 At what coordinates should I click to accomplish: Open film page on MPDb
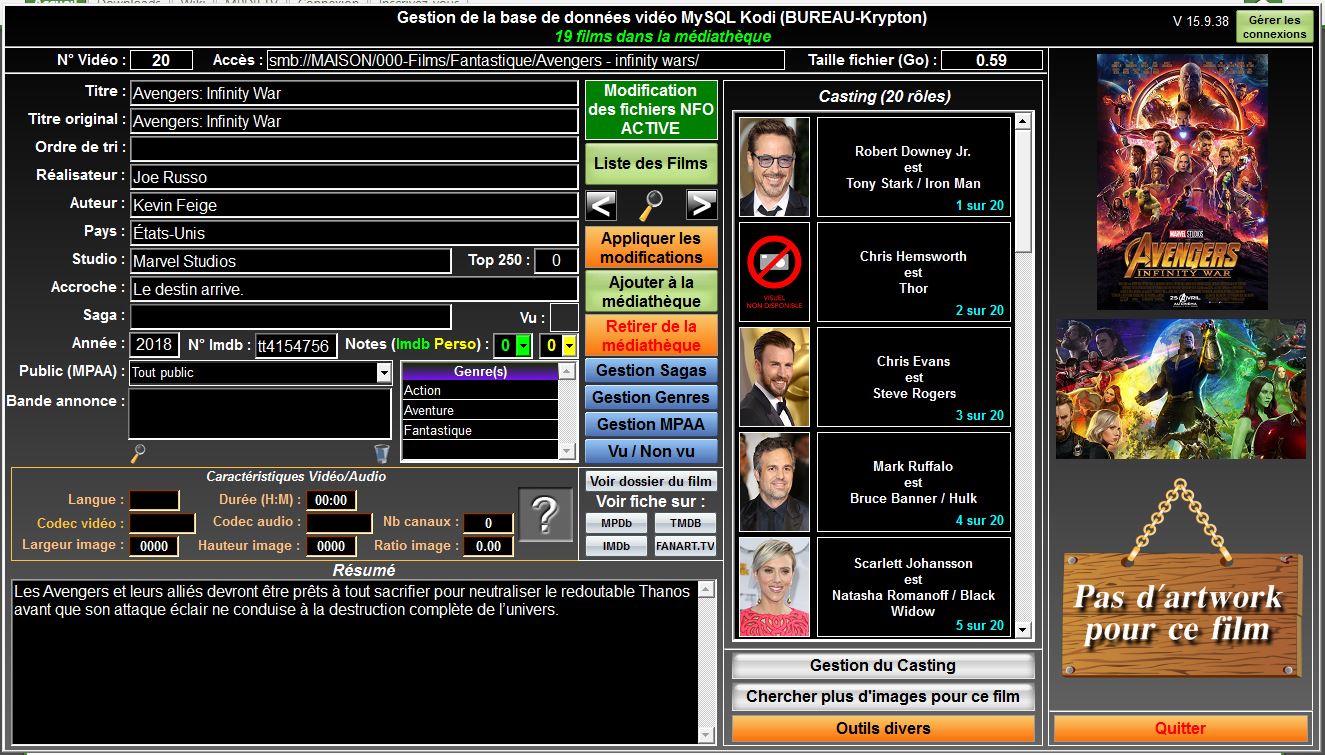(616, 522)
